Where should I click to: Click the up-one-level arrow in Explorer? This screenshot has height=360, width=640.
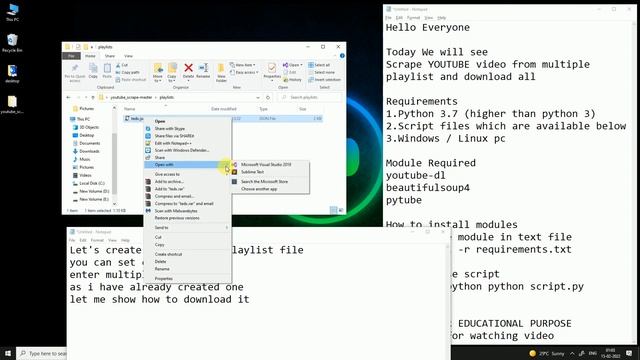(93, 98)
